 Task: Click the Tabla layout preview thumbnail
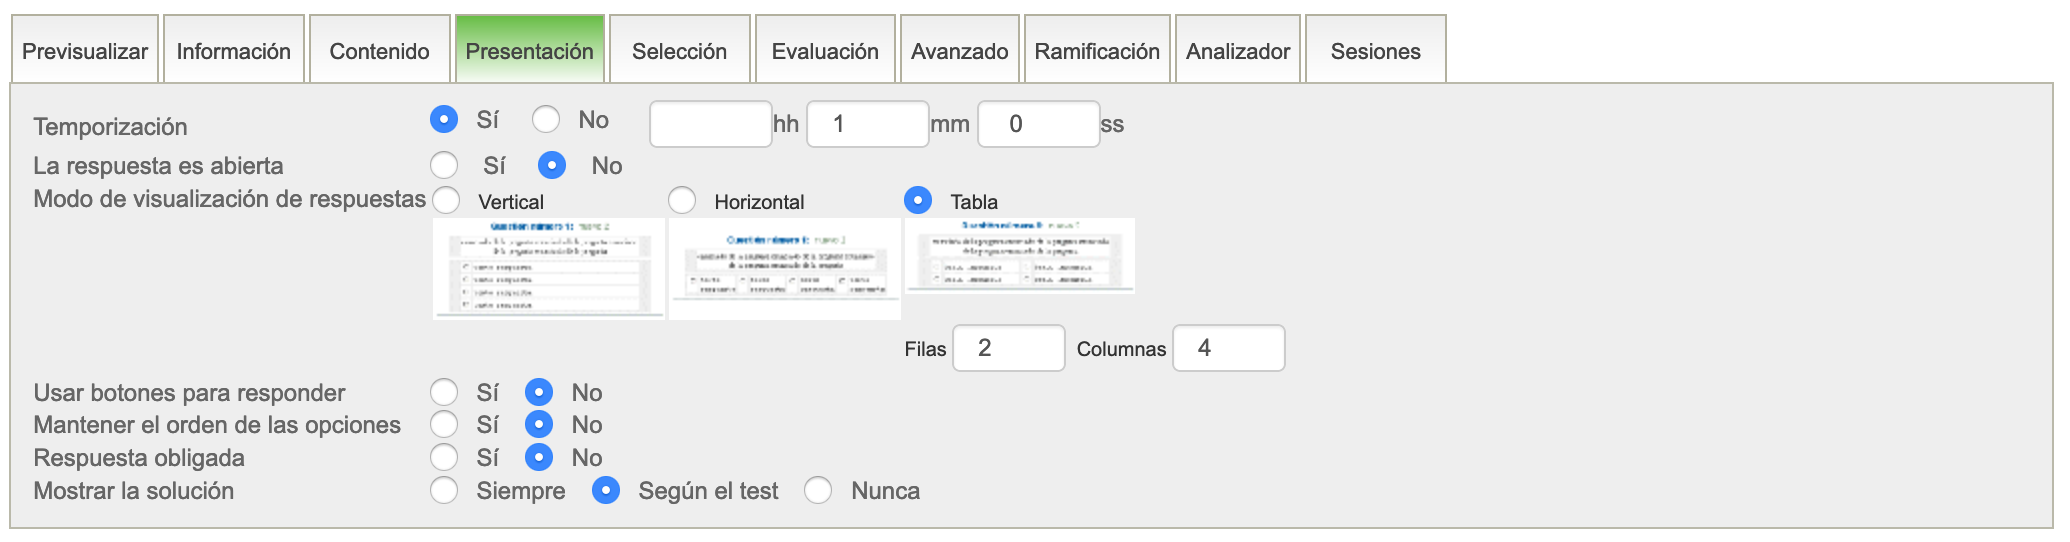click(x=1019, y=256)
